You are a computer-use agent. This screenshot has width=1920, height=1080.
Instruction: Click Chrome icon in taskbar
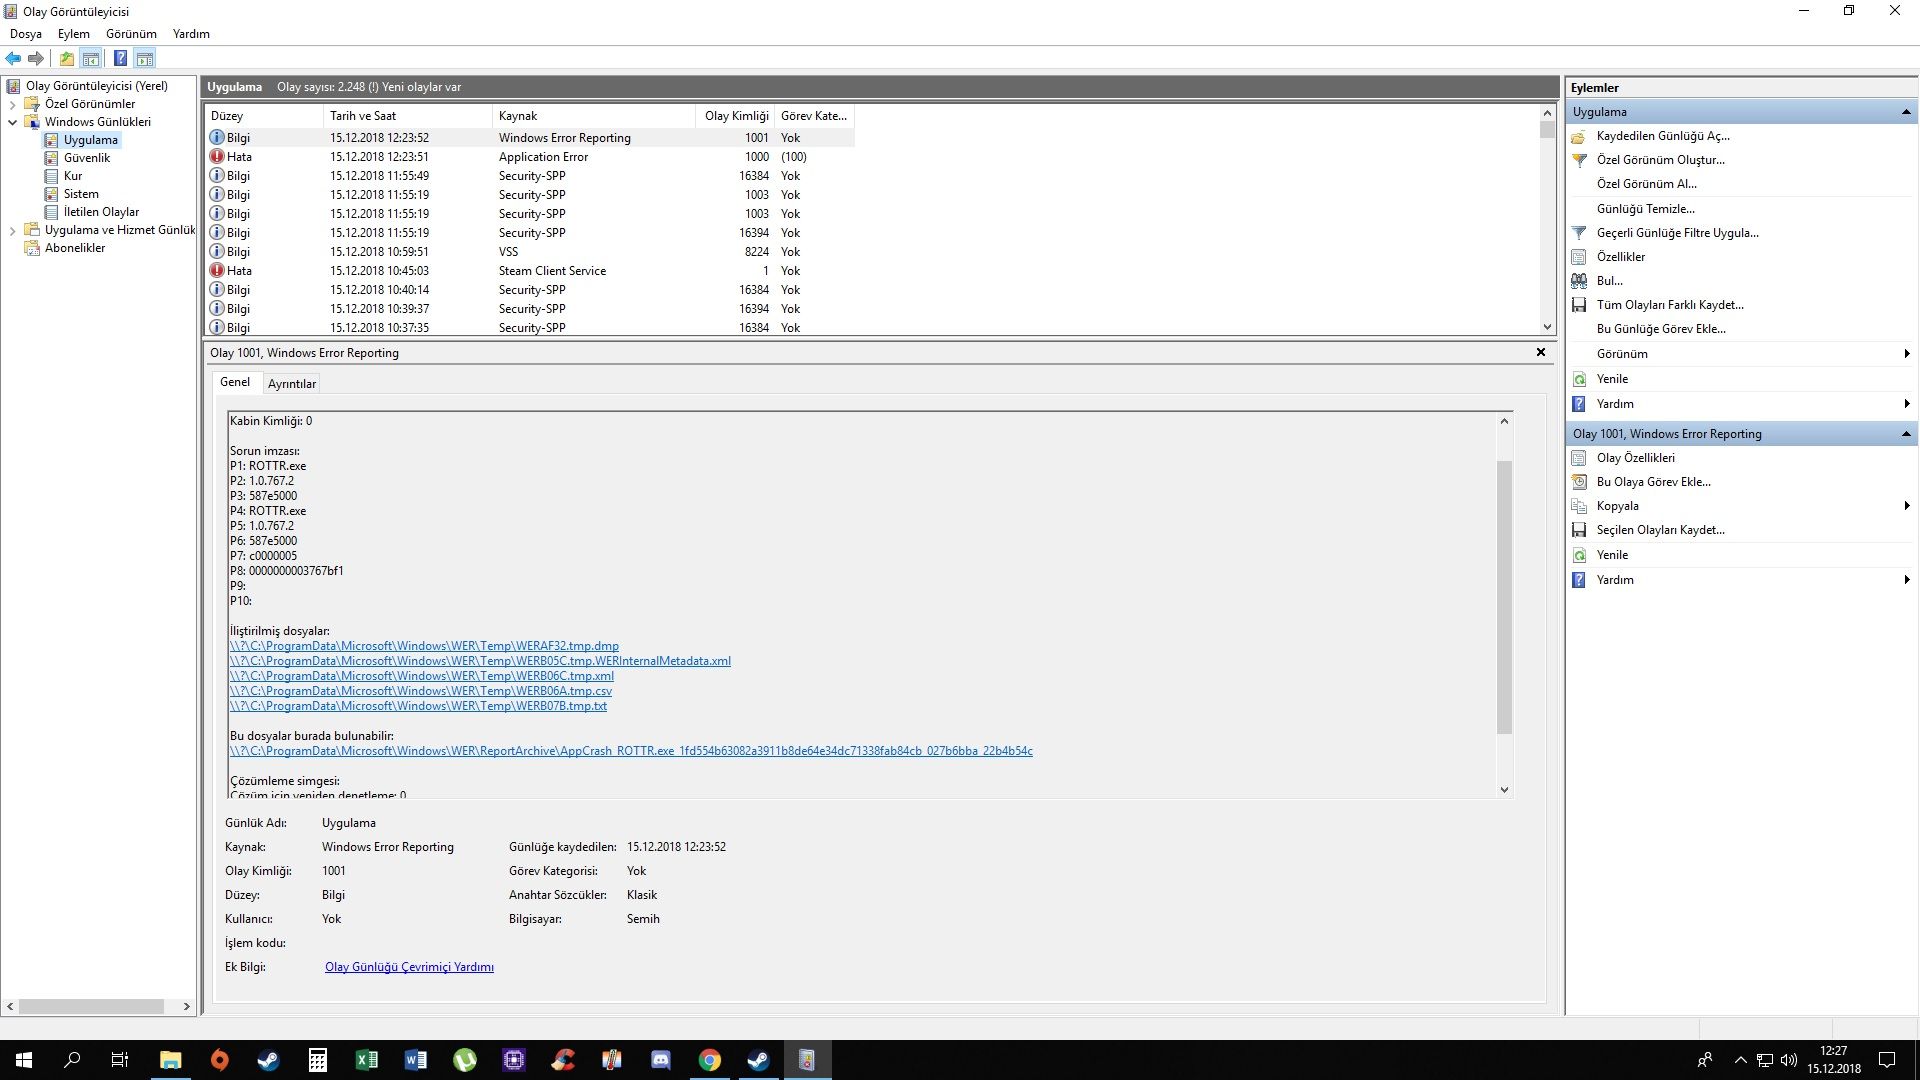709,1060
